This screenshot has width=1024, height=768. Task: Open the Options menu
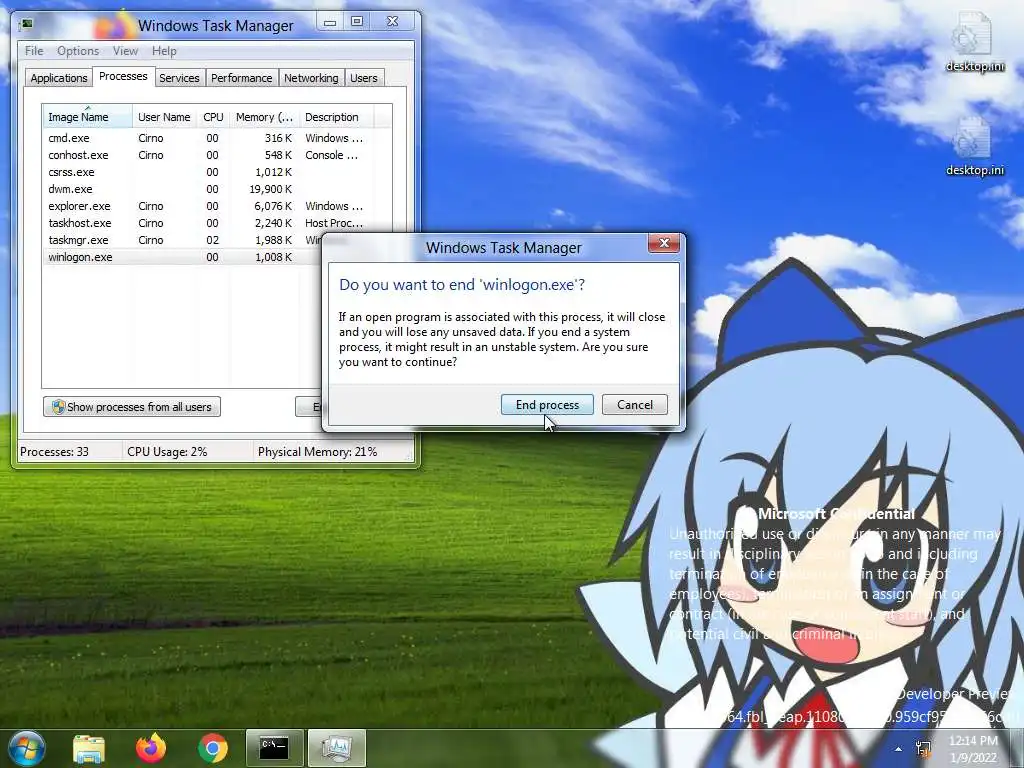78,51
